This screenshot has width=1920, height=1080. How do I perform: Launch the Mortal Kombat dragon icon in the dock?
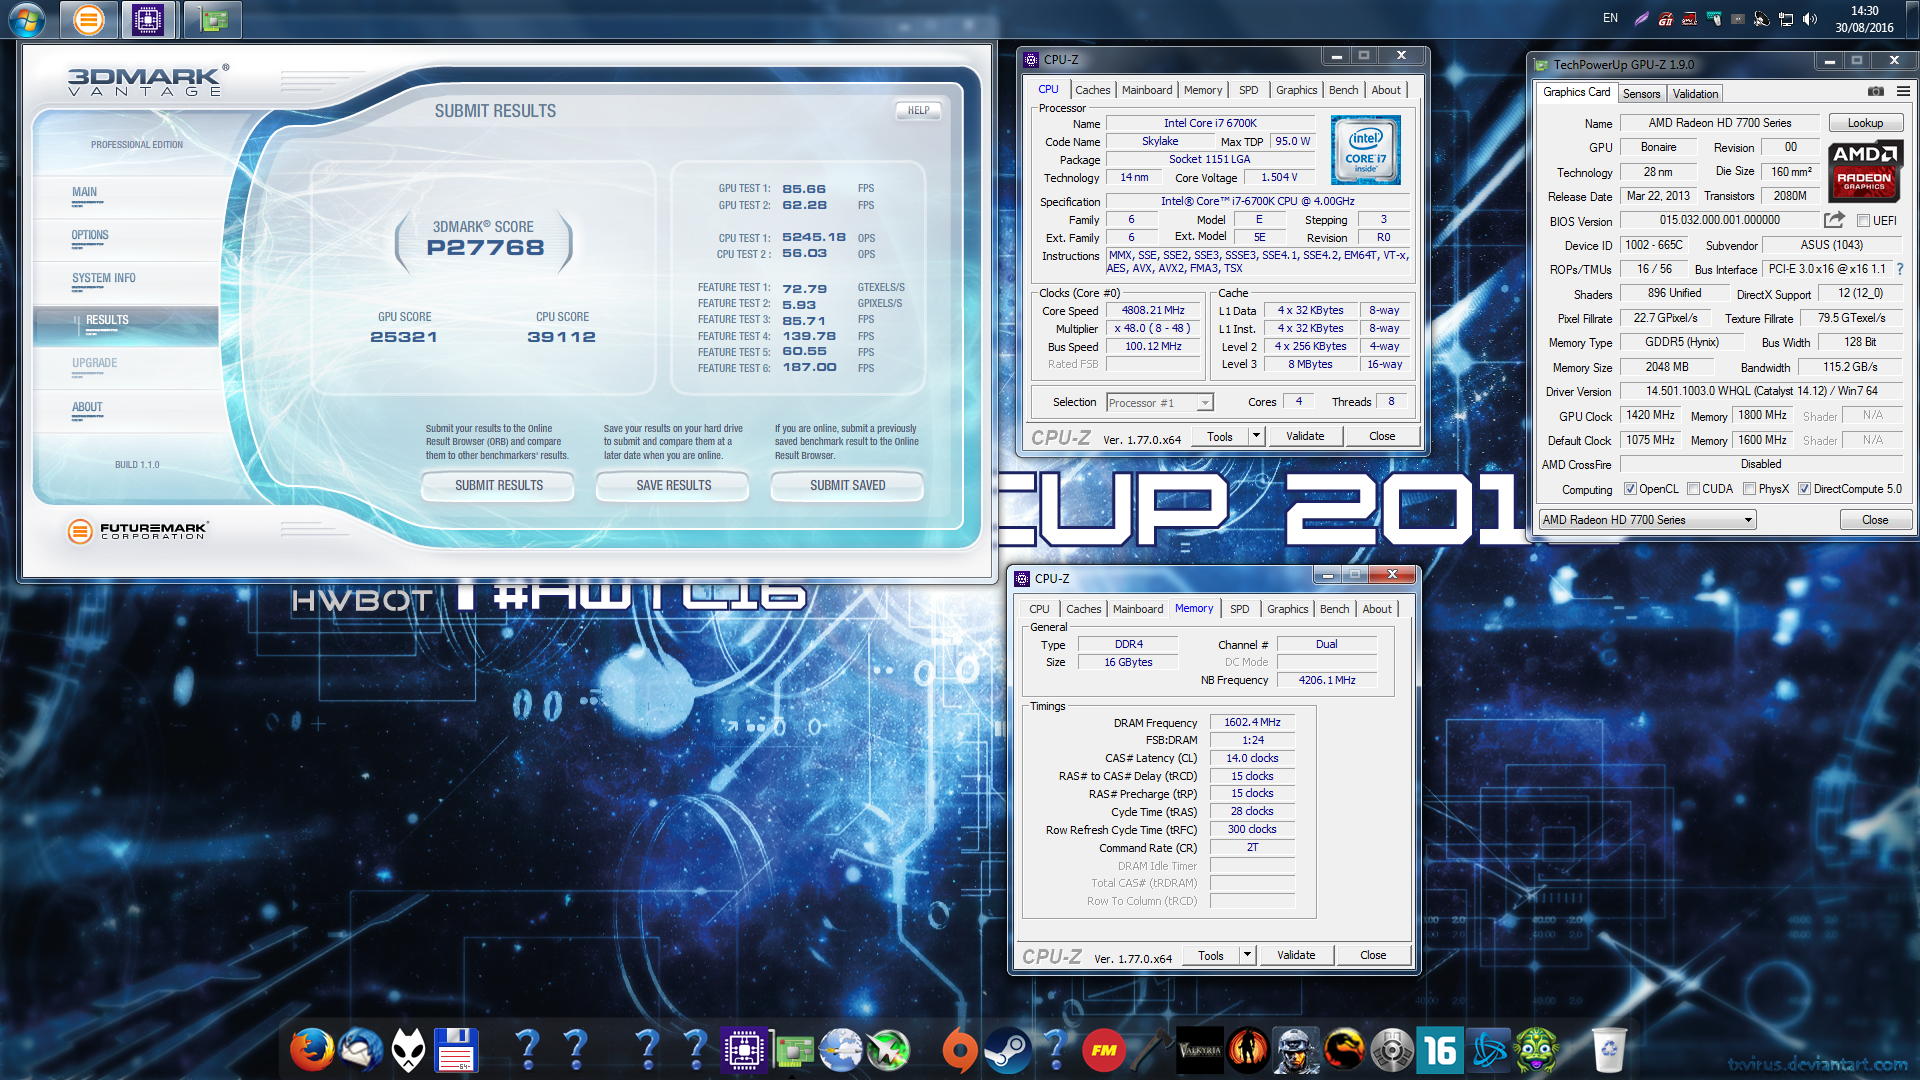coord(1344,1050)
